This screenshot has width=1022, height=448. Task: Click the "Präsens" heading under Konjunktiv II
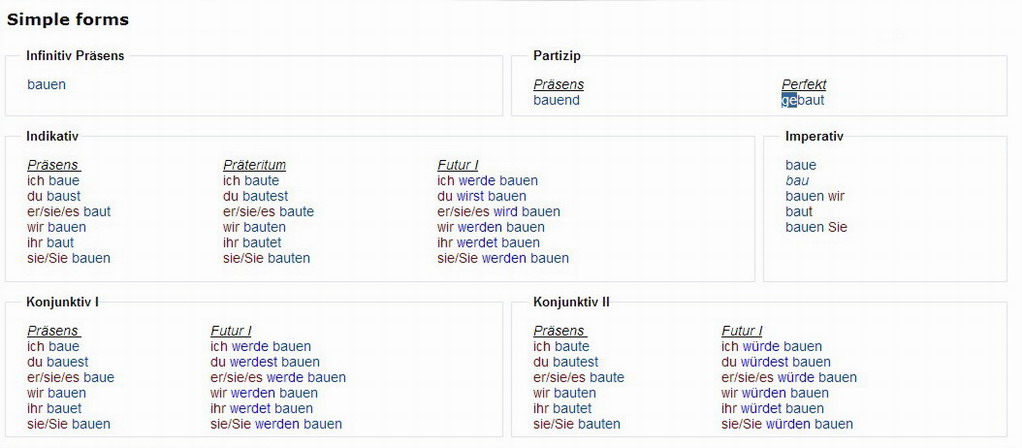point(559,331)
